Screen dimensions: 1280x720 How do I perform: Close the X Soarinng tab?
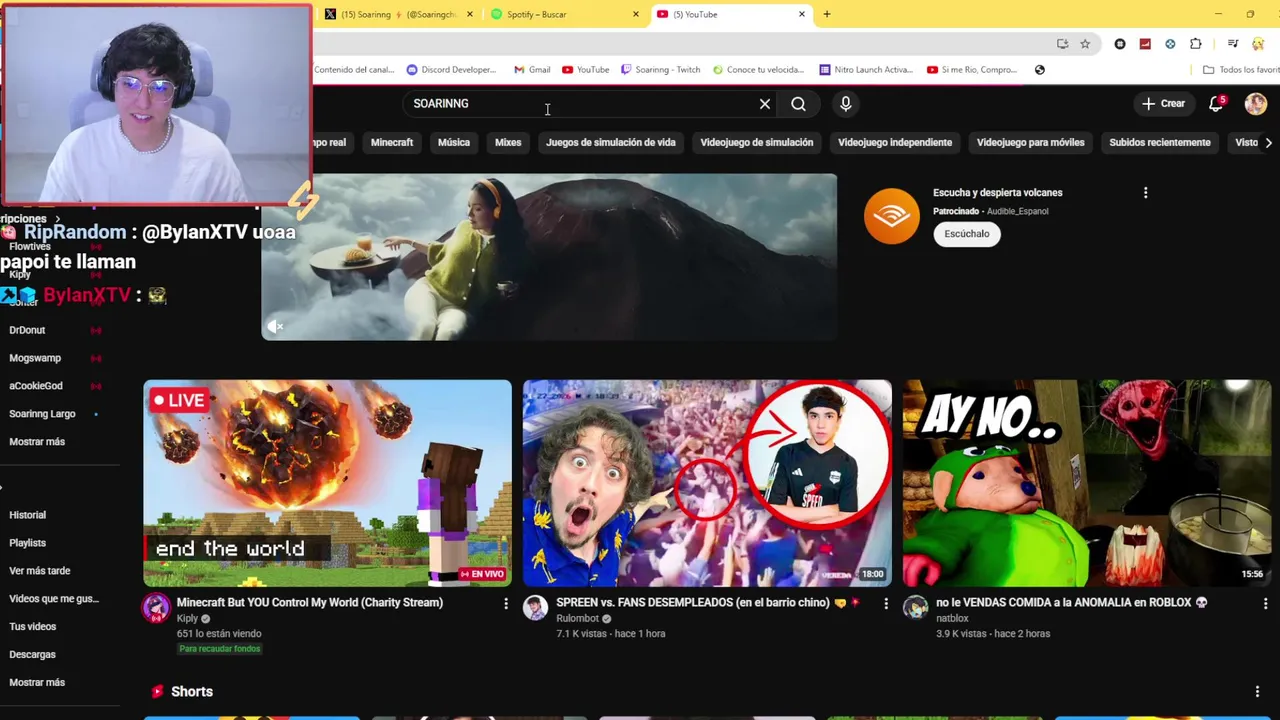[x=469, y=14]
